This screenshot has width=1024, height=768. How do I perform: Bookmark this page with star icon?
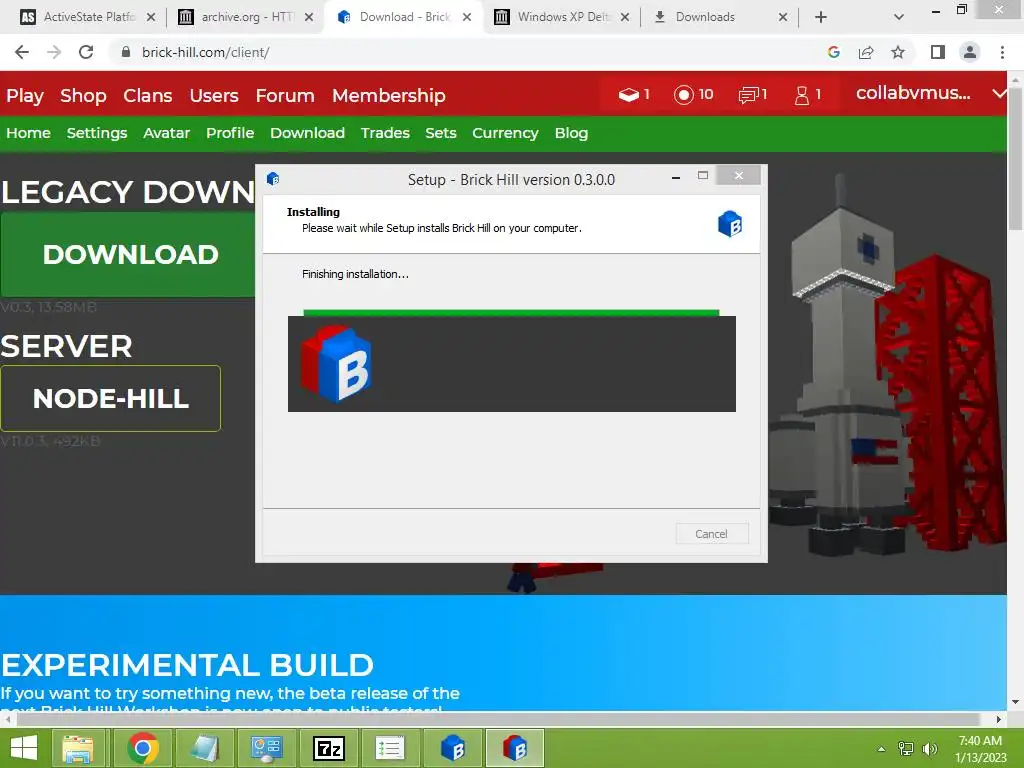click(898, 52)
